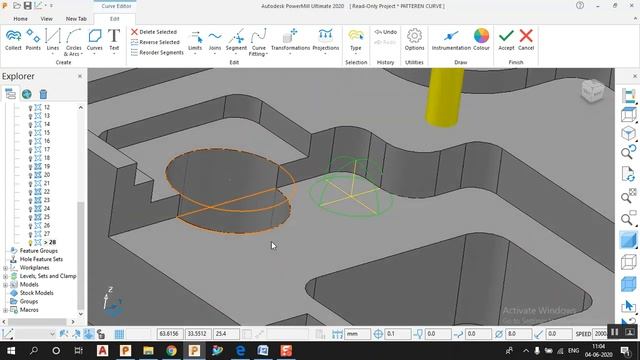Select Stock Models in Explorer
The image size is (640, 360).
pos(36,293)
